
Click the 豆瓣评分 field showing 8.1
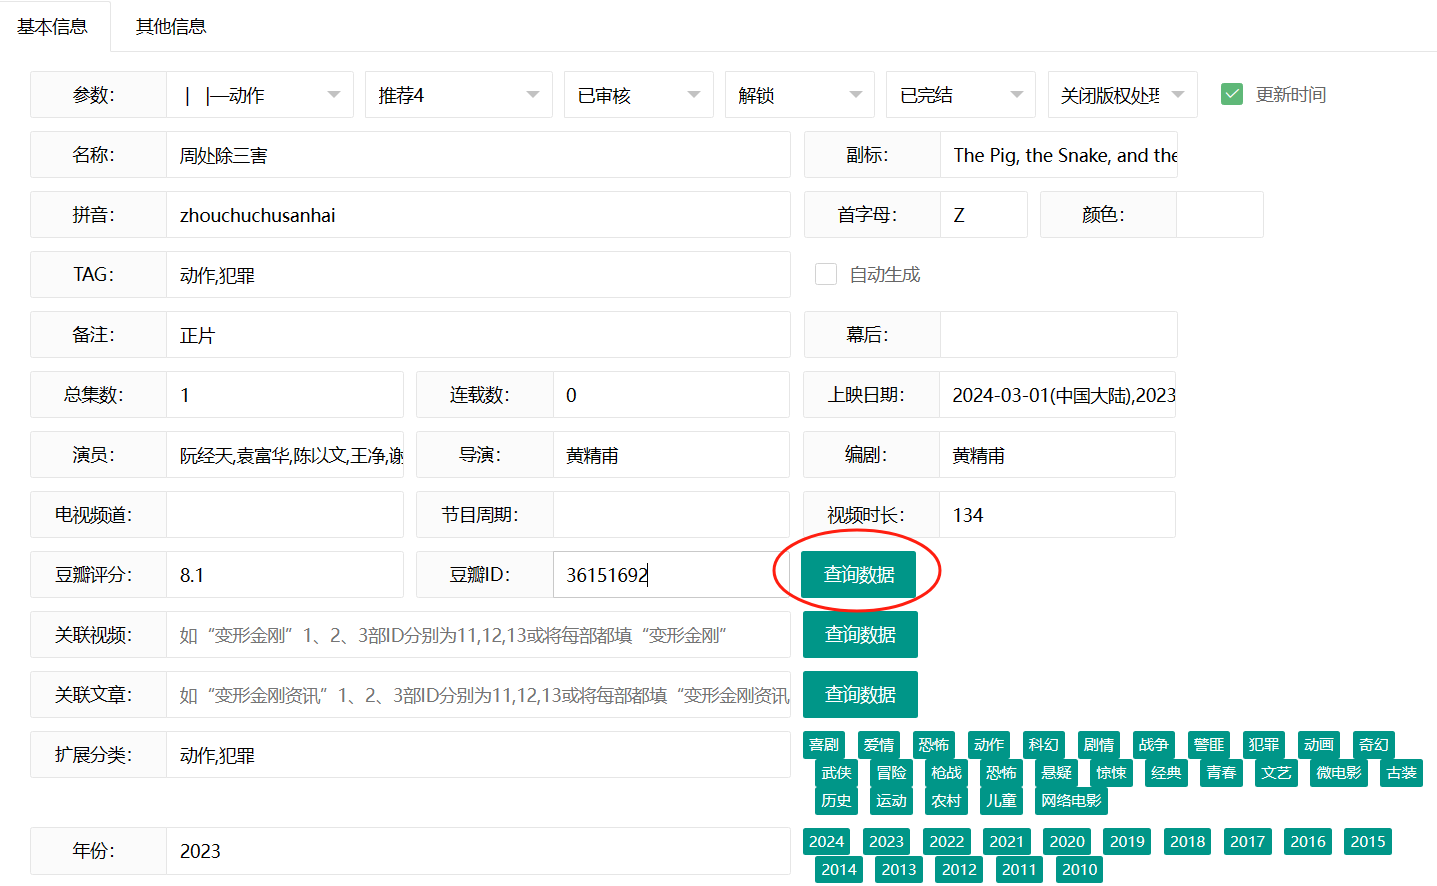pyautogui.click(x=285, y=575)
